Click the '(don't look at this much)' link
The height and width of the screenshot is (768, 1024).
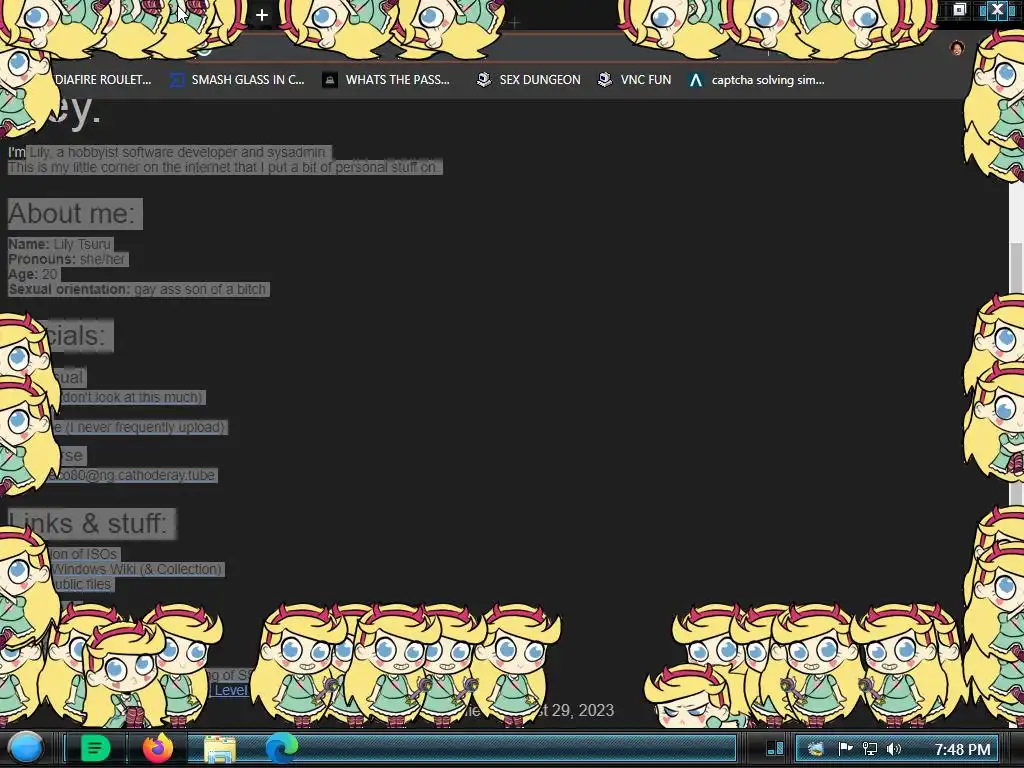pyautogui.click(x=133, y=397)
